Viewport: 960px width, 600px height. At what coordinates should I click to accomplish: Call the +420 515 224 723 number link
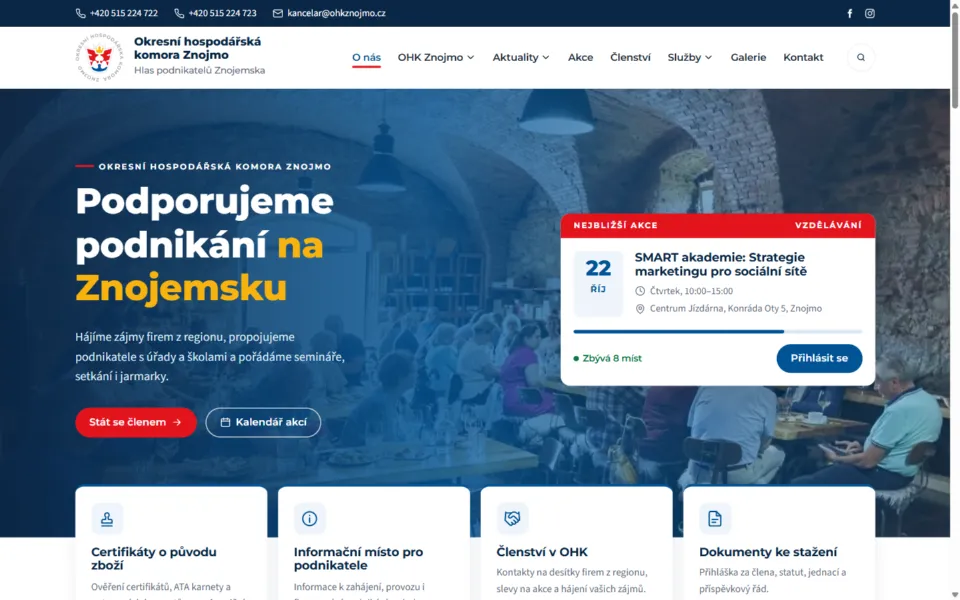tap(222, 13)
